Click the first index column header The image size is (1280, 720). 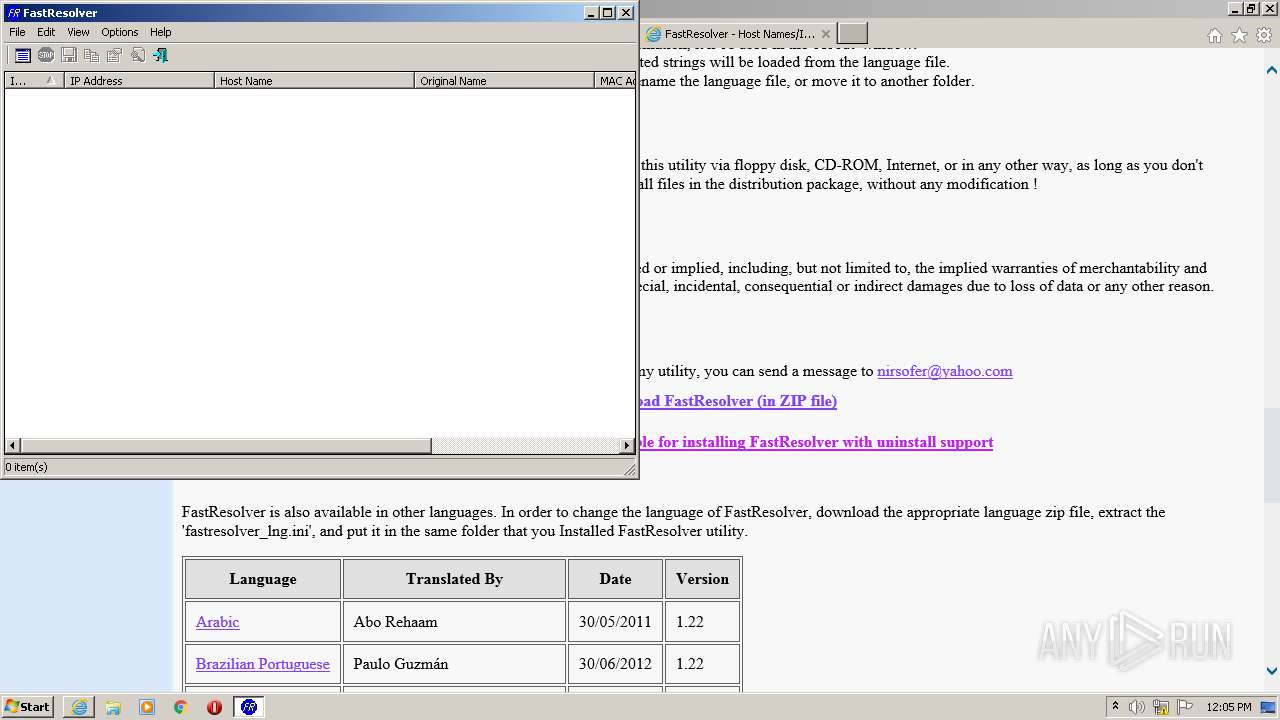click(x=34, y=81)
